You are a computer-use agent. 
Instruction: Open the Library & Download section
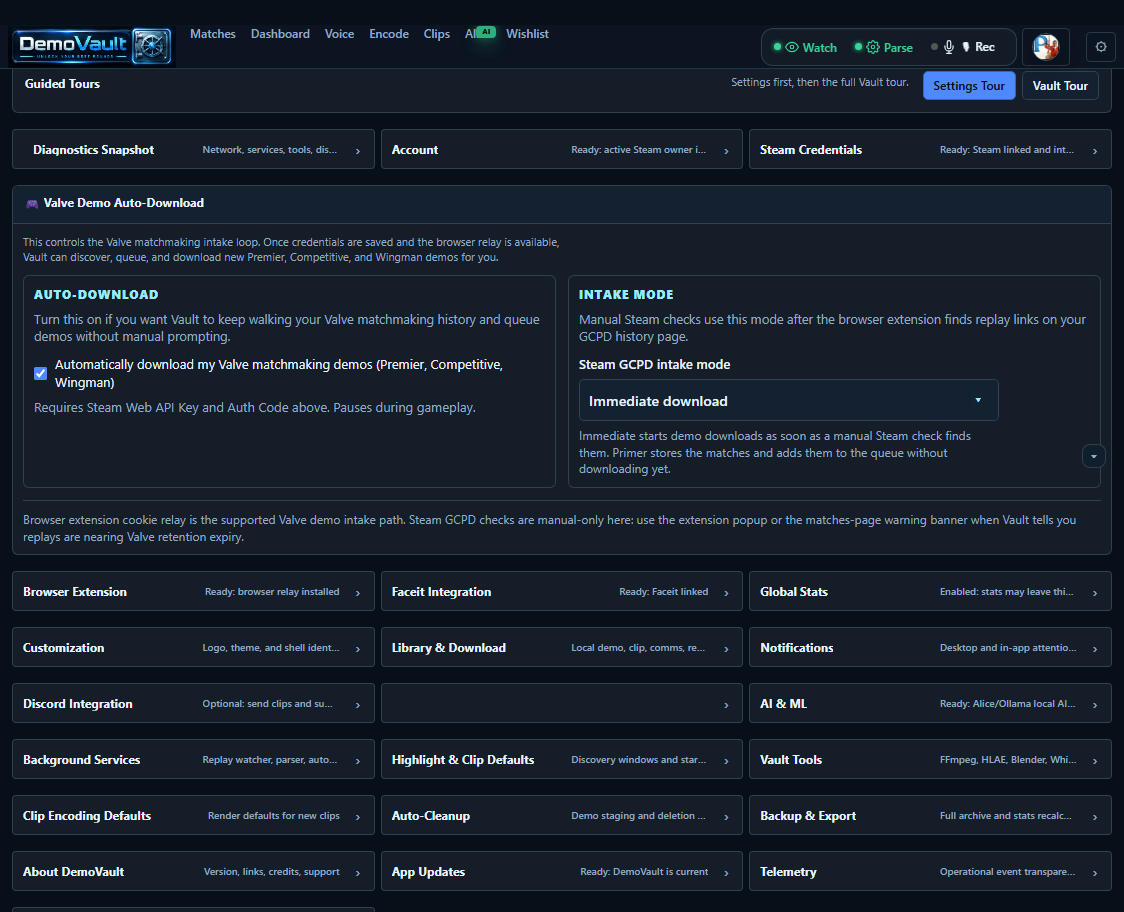[x=561, y=647]
